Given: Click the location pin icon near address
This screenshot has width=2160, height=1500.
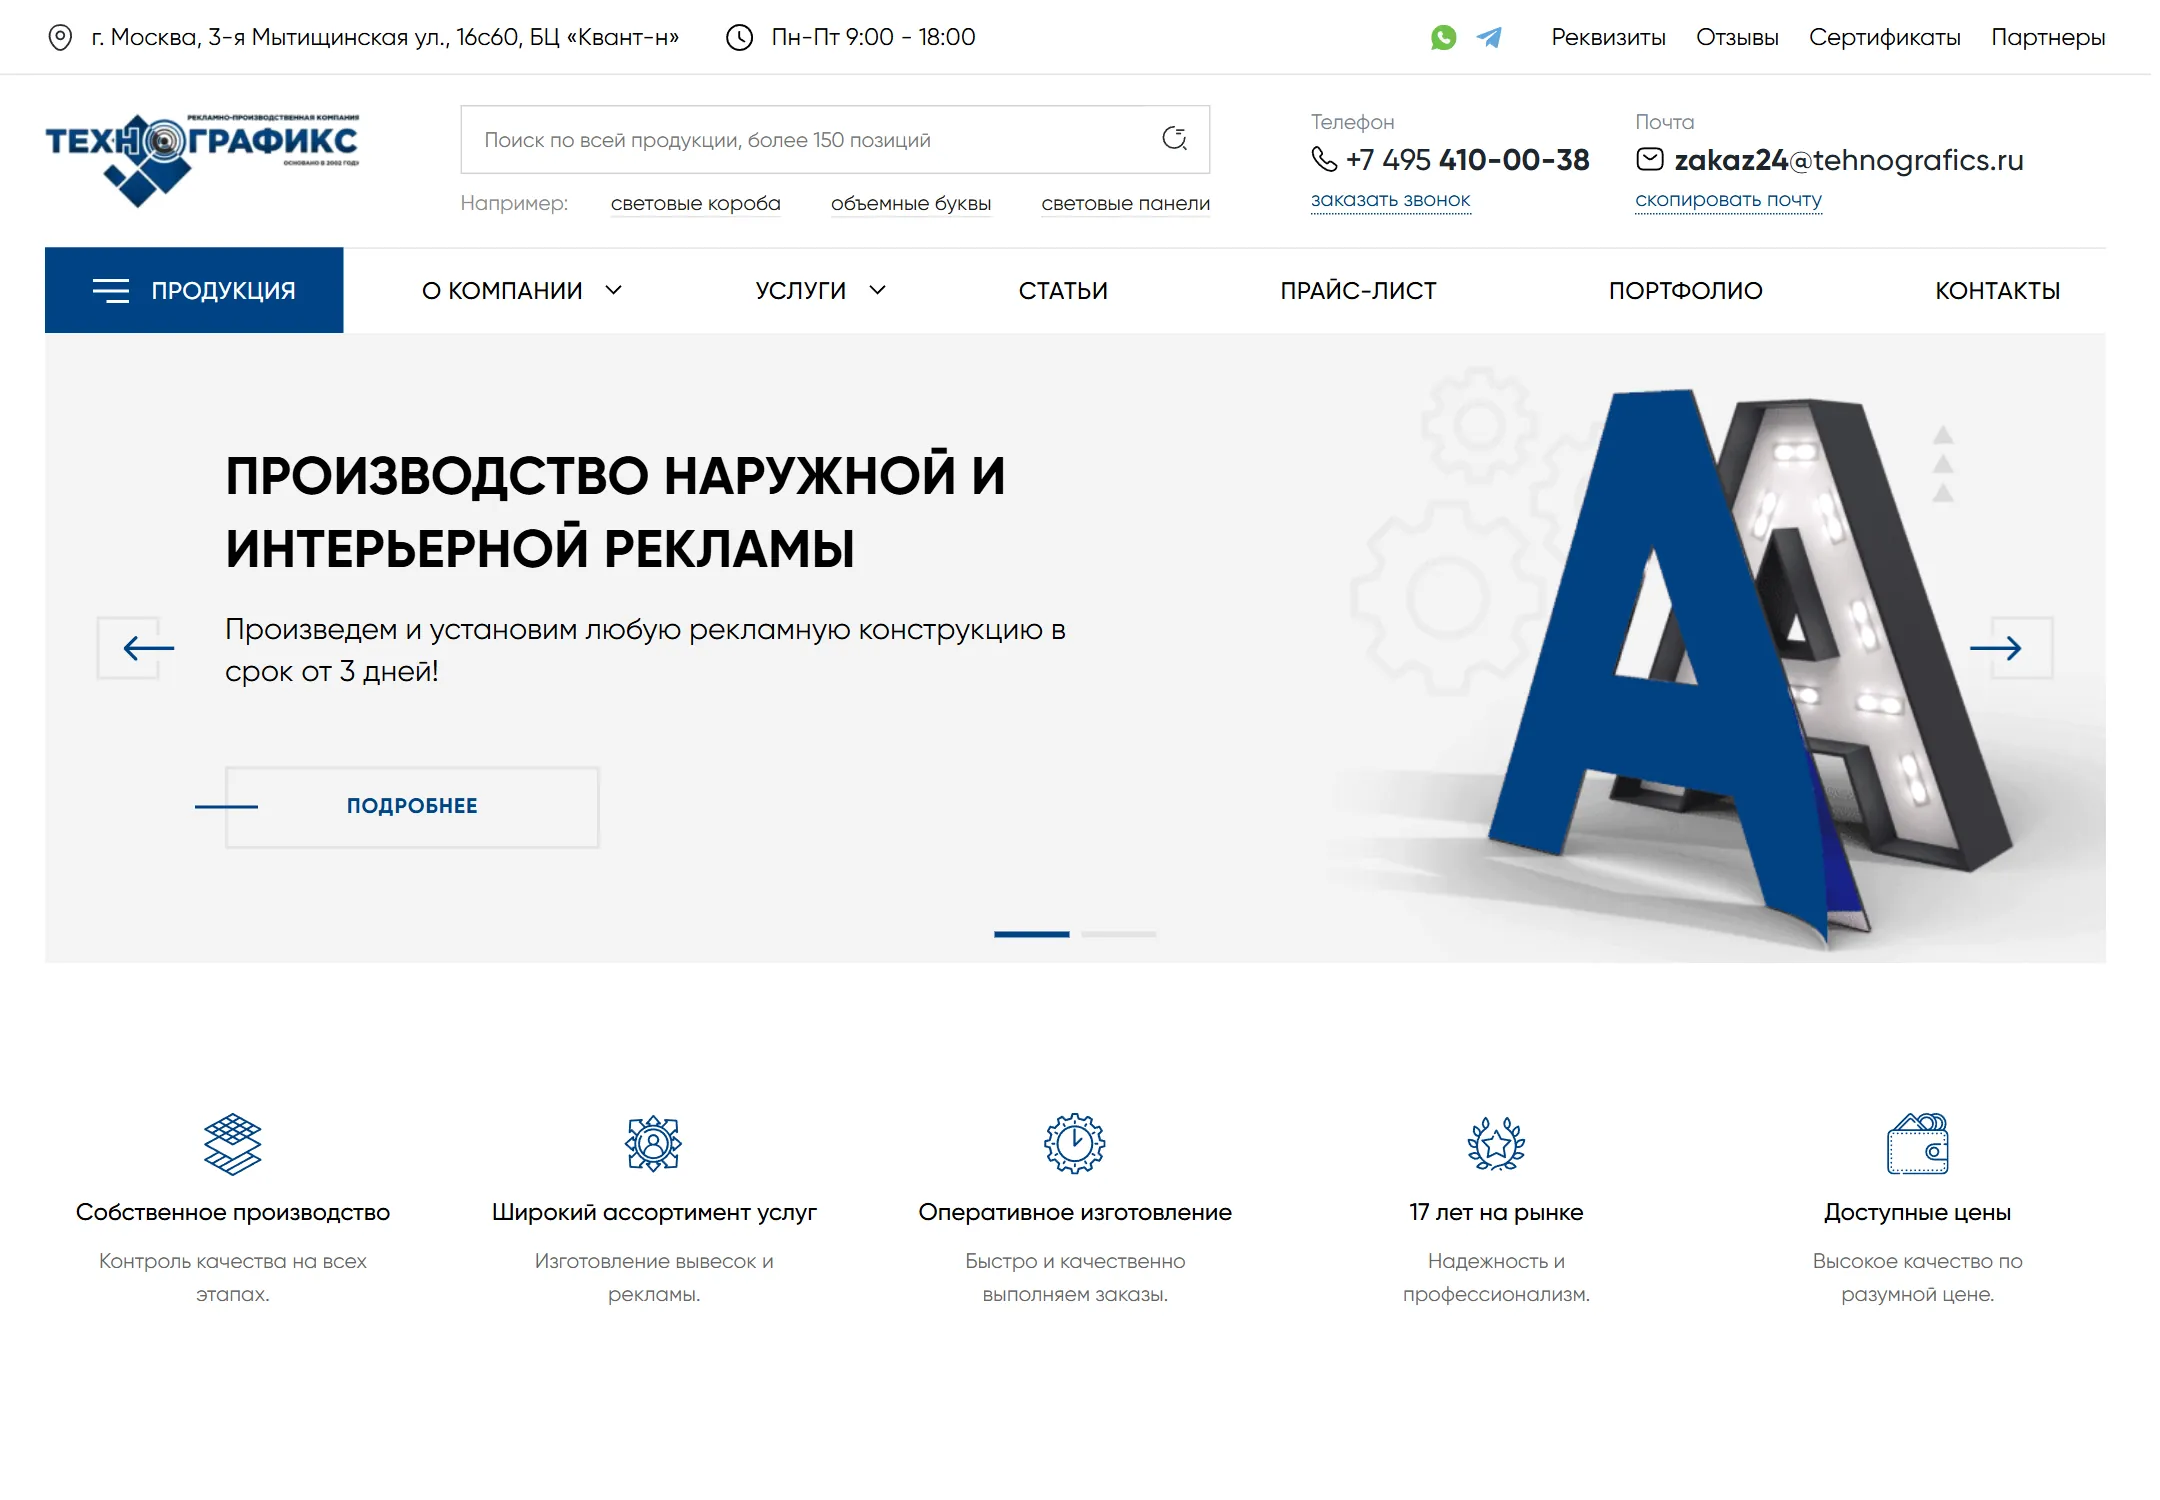Looking at the screenshot, I should click(60, 38).
